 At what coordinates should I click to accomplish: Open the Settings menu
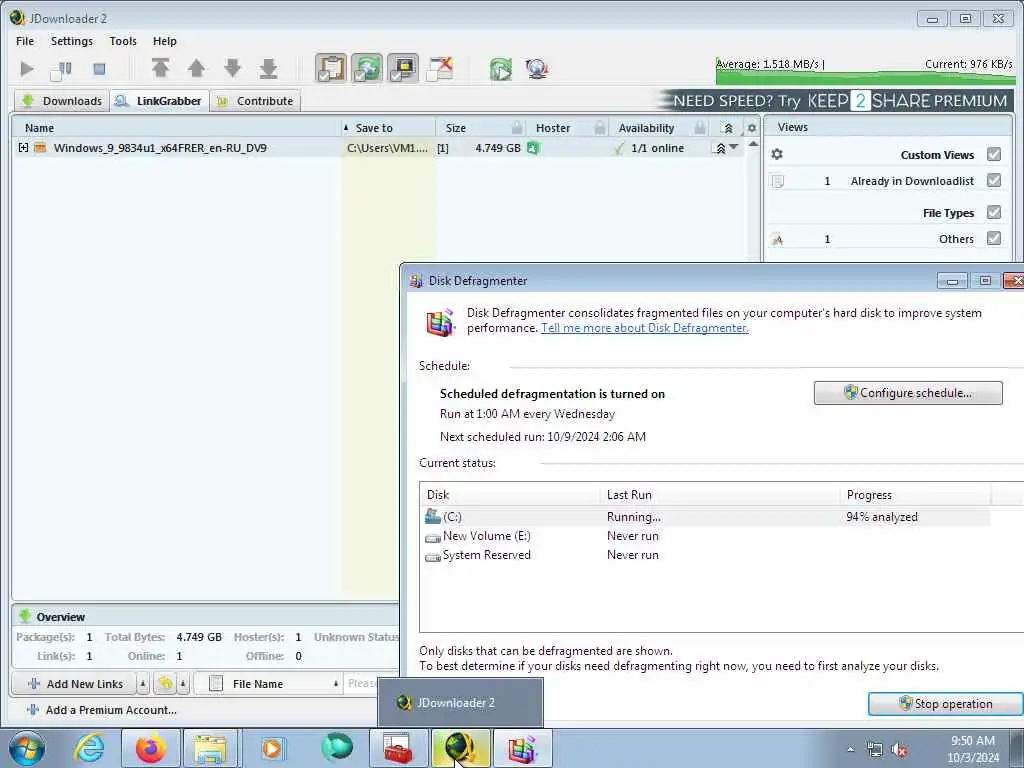click(72, 41)
